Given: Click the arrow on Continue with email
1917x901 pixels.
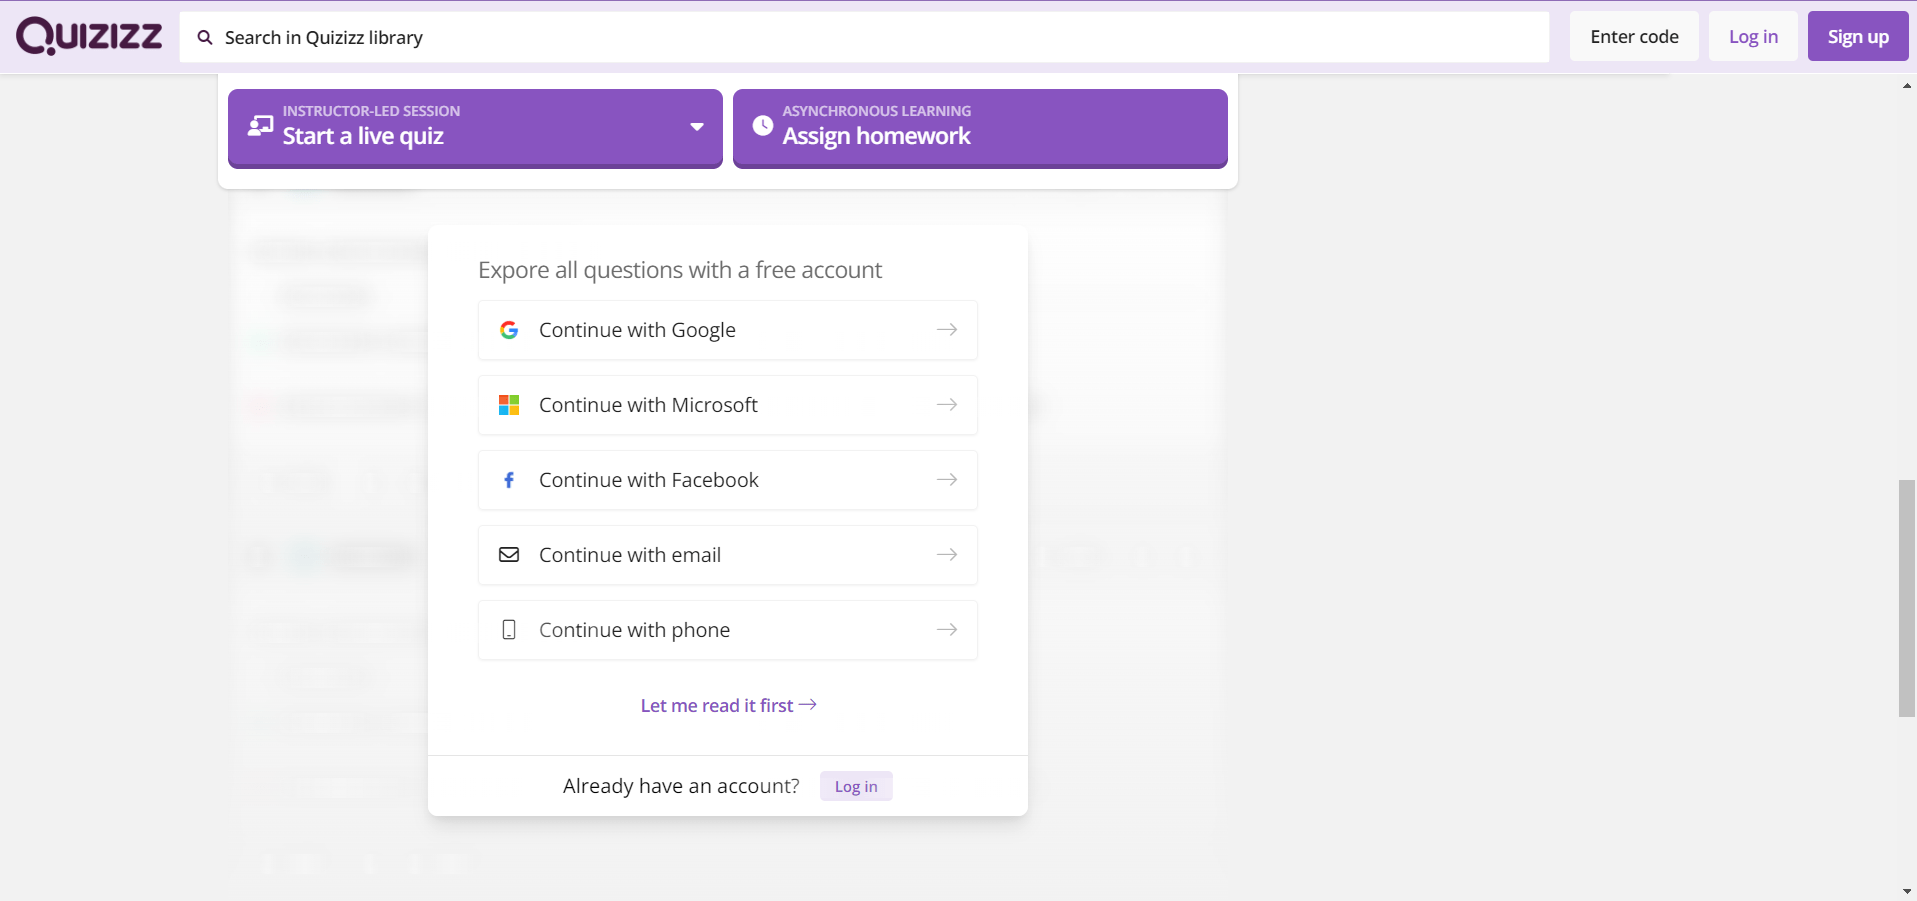Looking at the screenshot, I should (x=947, y=555).
